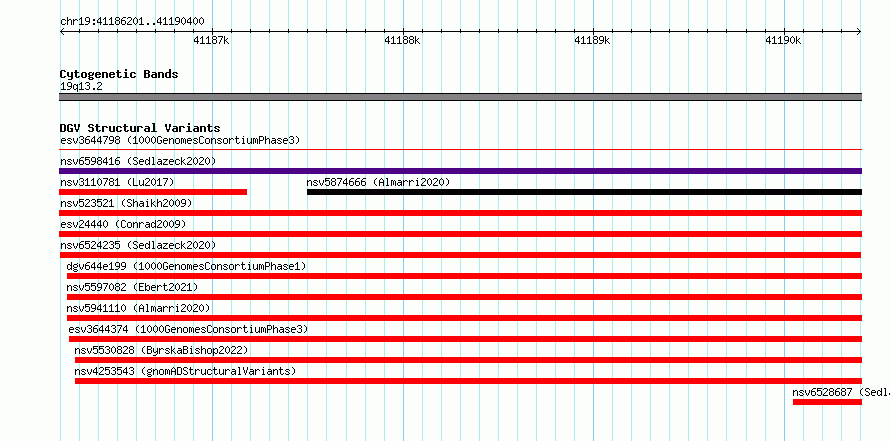Click the short red nsv3110781 bar
890x441 pixels.
153,192
